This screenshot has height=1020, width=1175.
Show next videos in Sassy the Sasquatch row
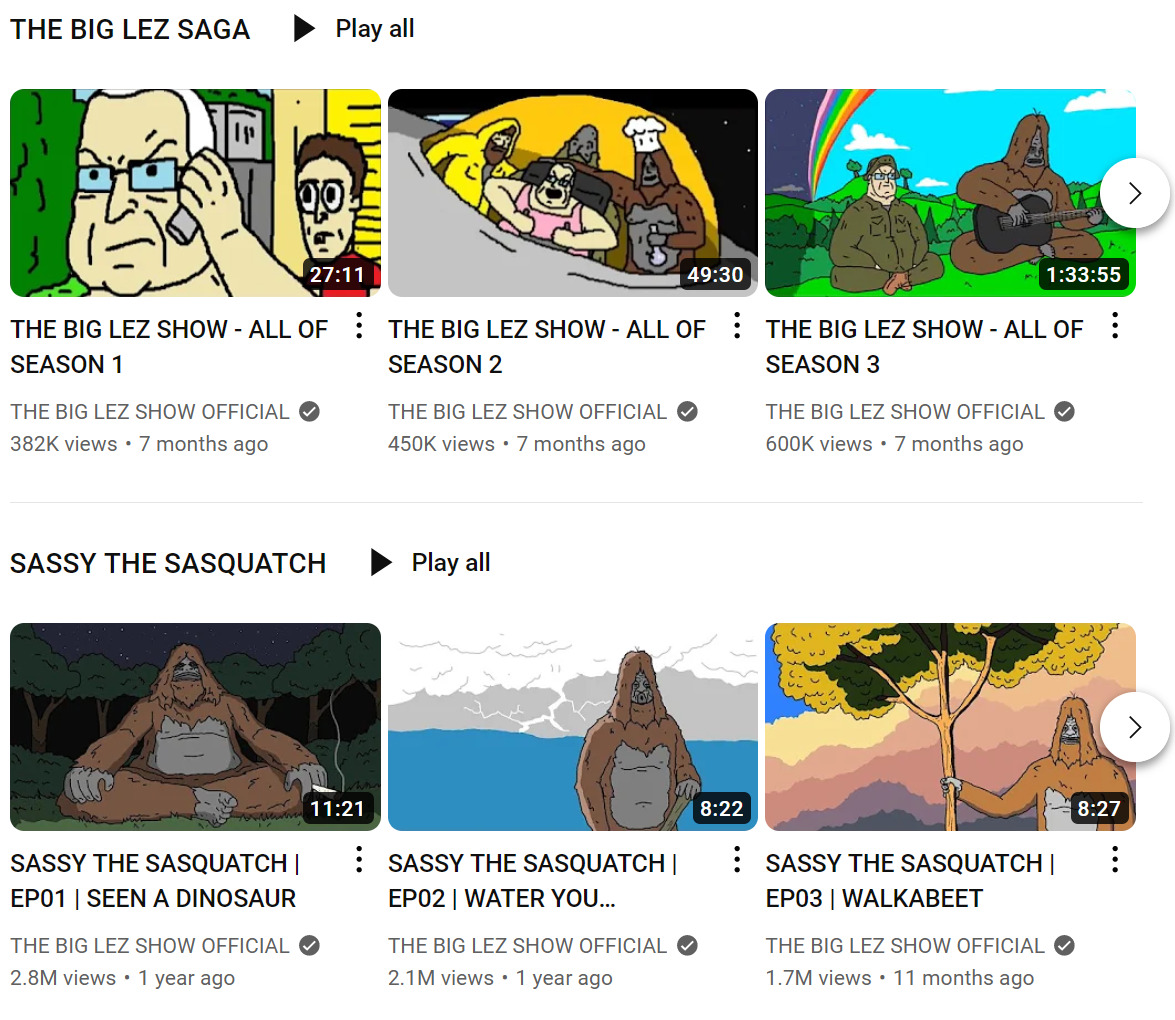[1135, 727]
